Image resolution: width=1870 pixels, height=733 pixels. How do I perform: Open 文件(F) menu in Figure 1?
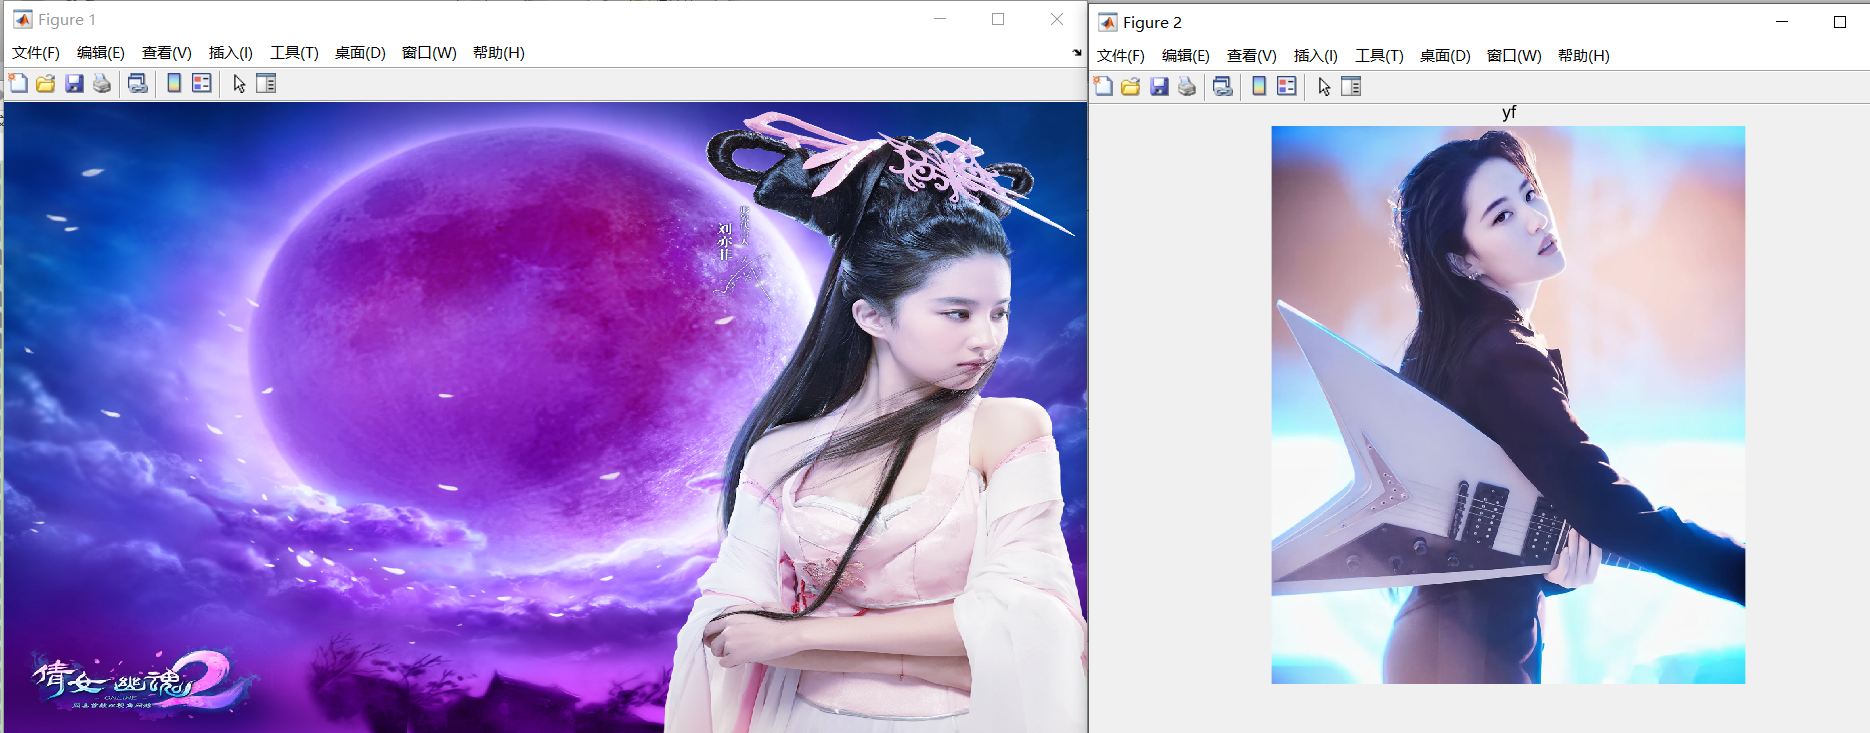36,53
